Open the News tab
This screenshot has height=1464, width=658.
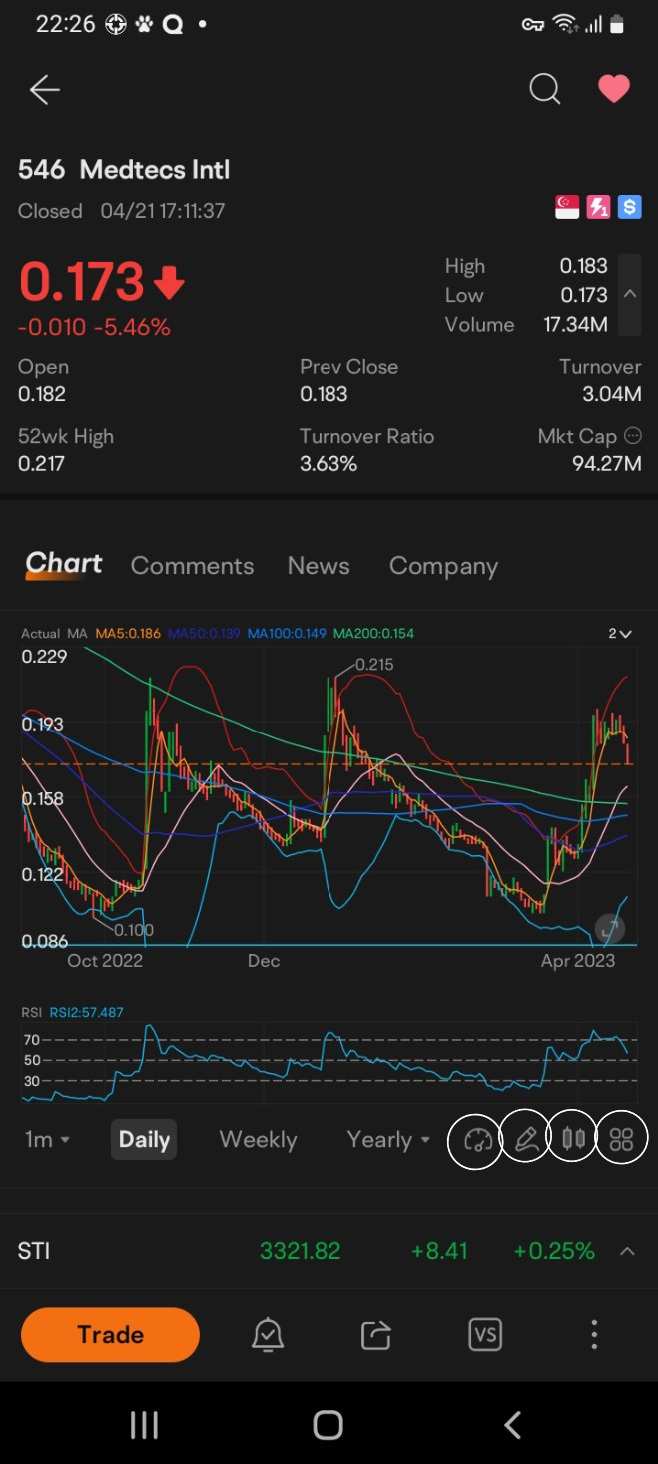319,566
